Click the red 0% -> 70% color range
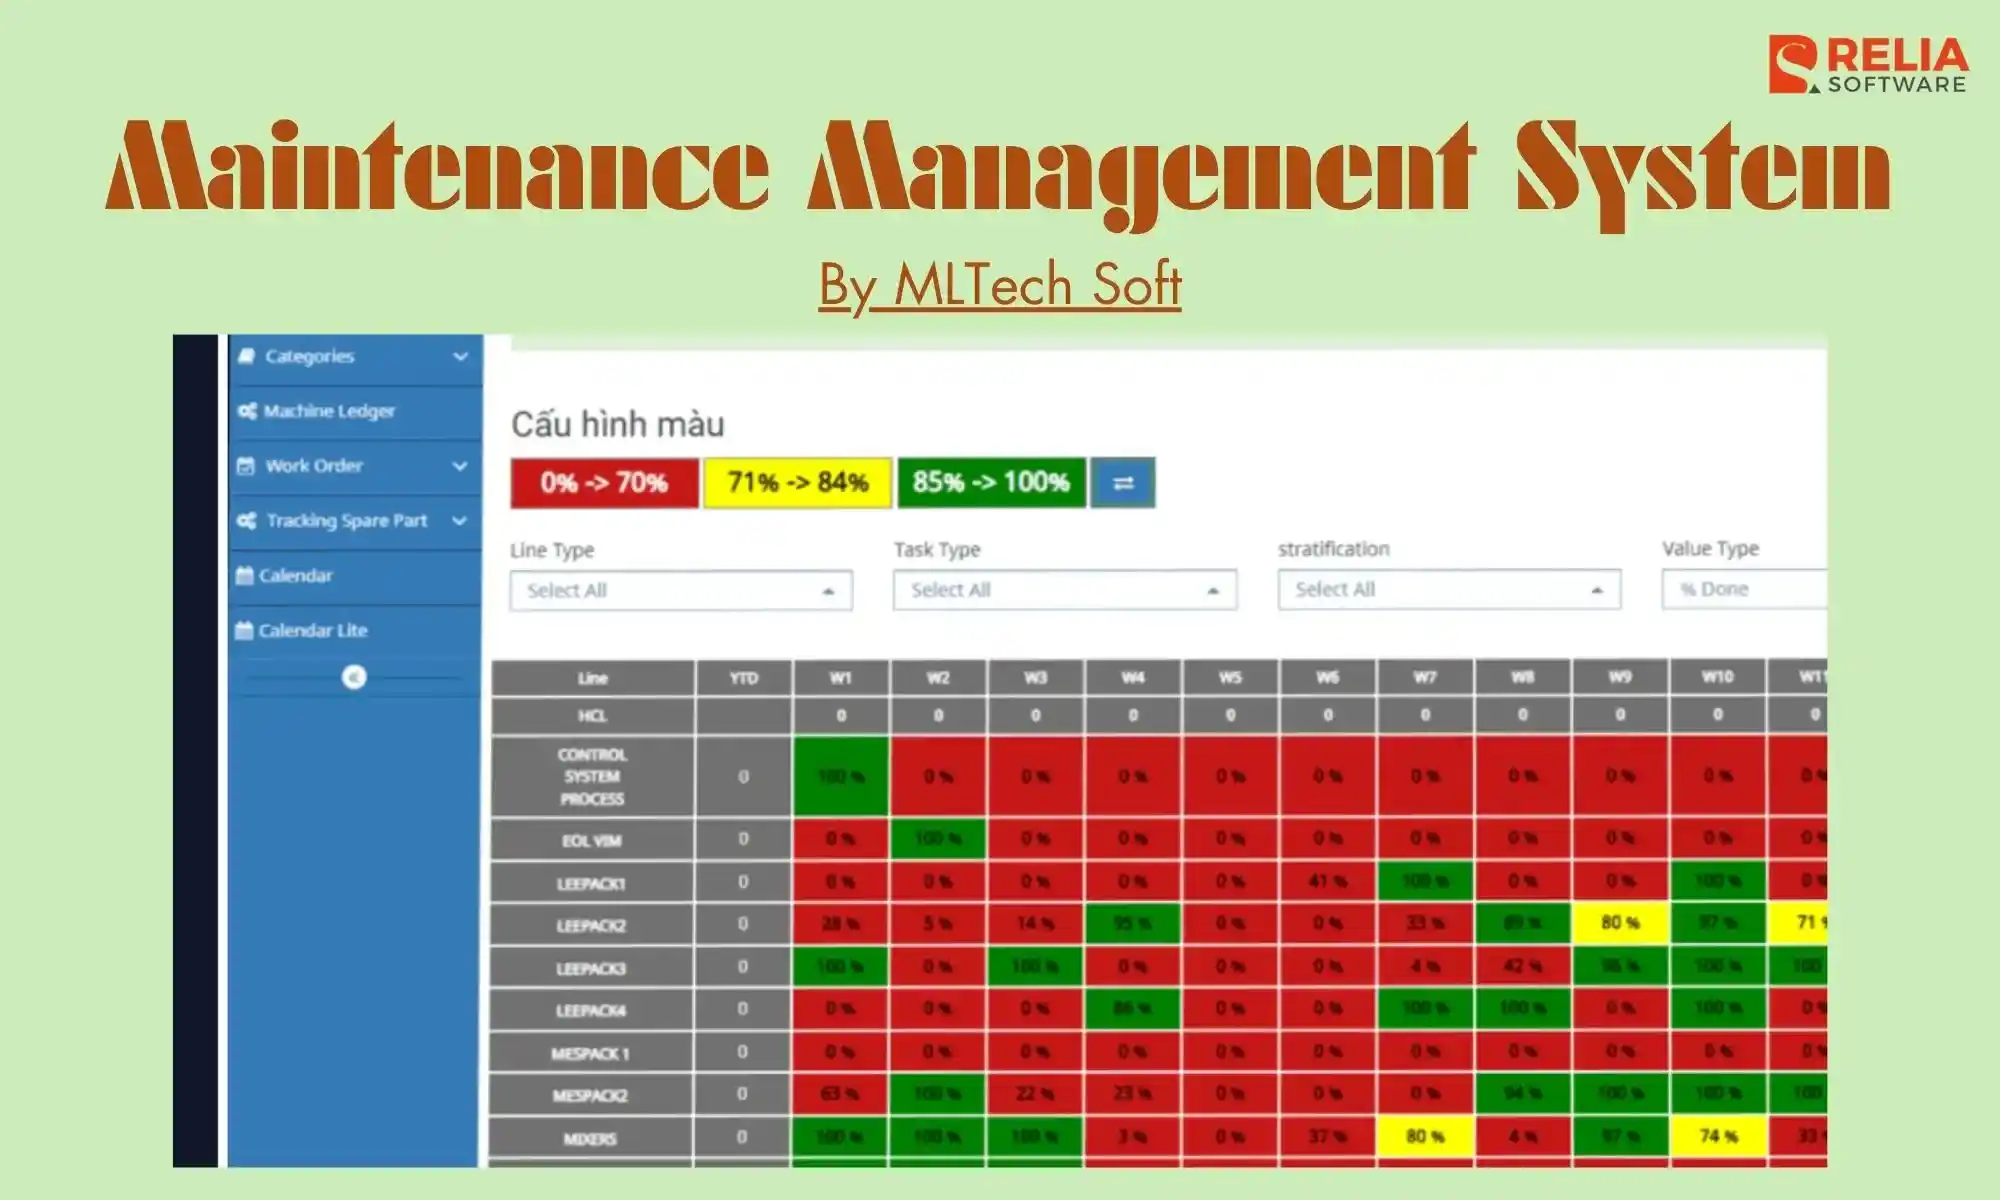 pos(605,483)
